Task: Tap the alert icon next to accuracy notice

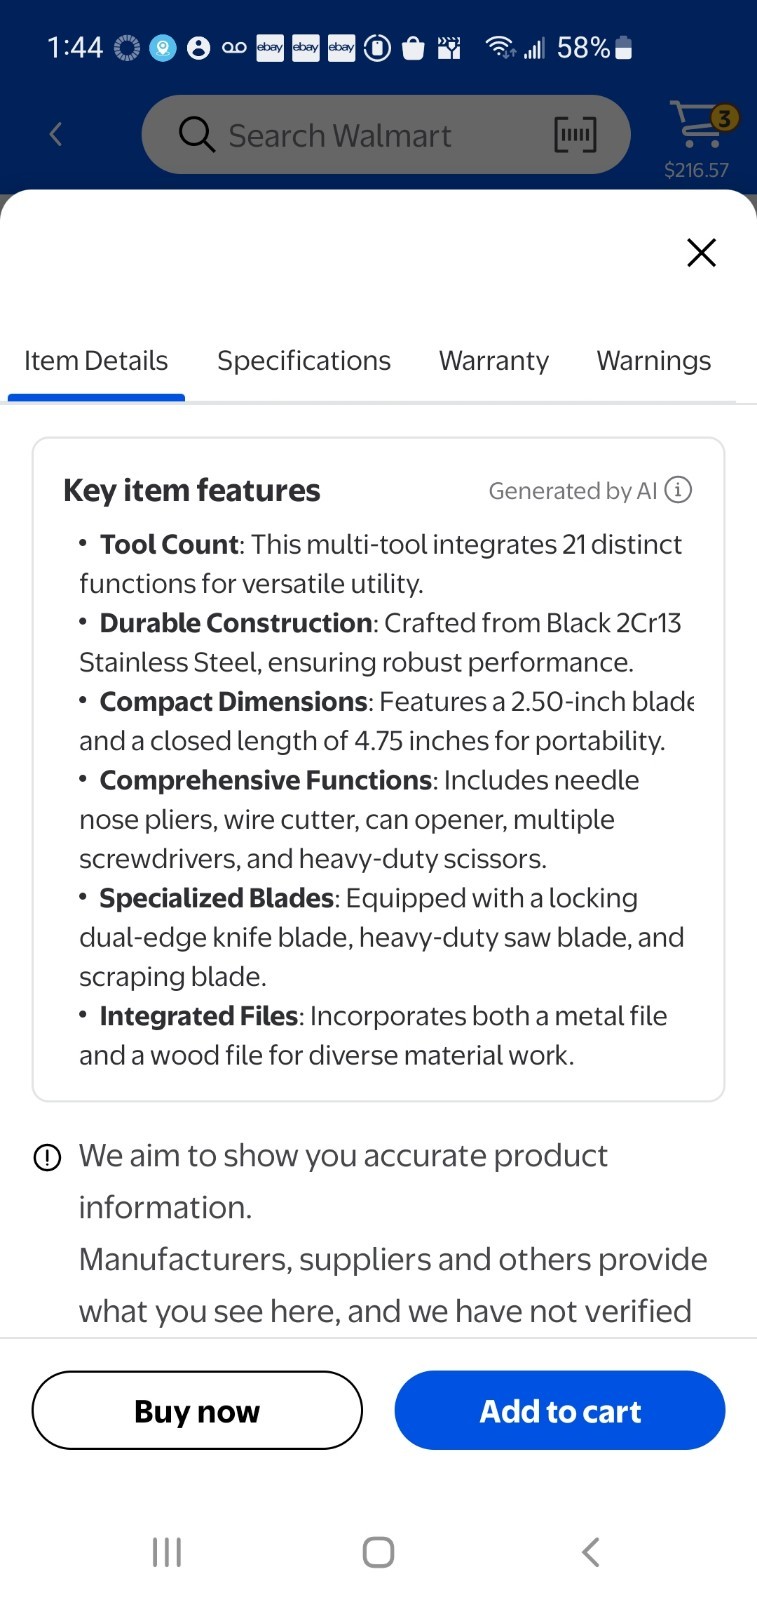Action: (x=47, y=1157)
